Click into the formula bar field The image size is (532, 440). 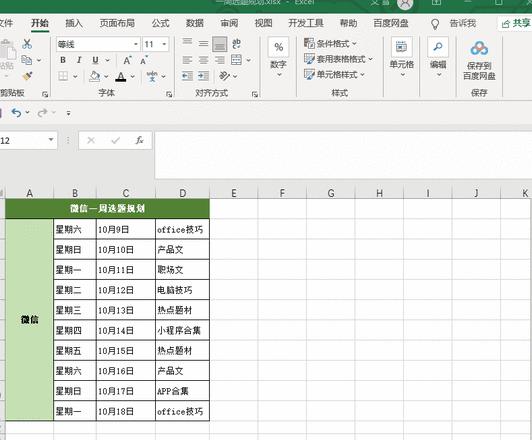343,155
